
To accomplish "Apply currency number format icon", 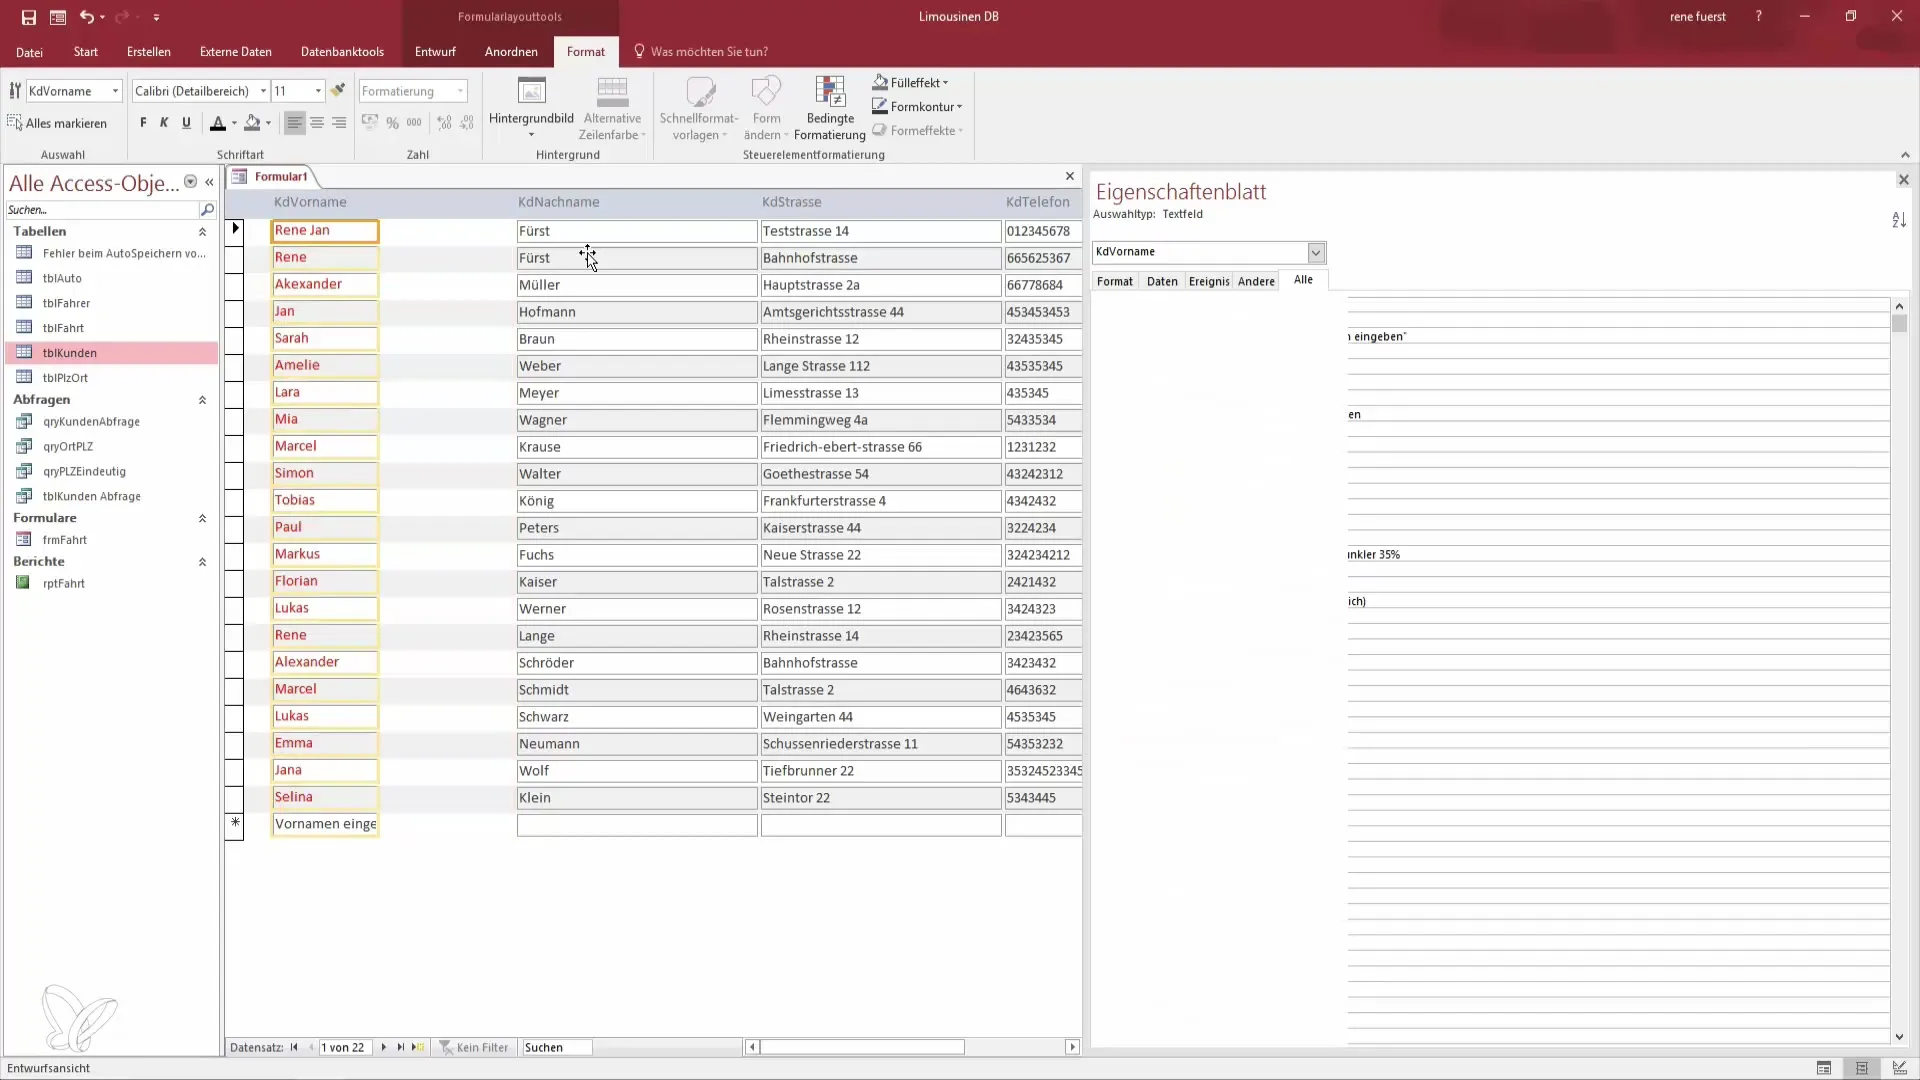I will click(x=369, y=123).
